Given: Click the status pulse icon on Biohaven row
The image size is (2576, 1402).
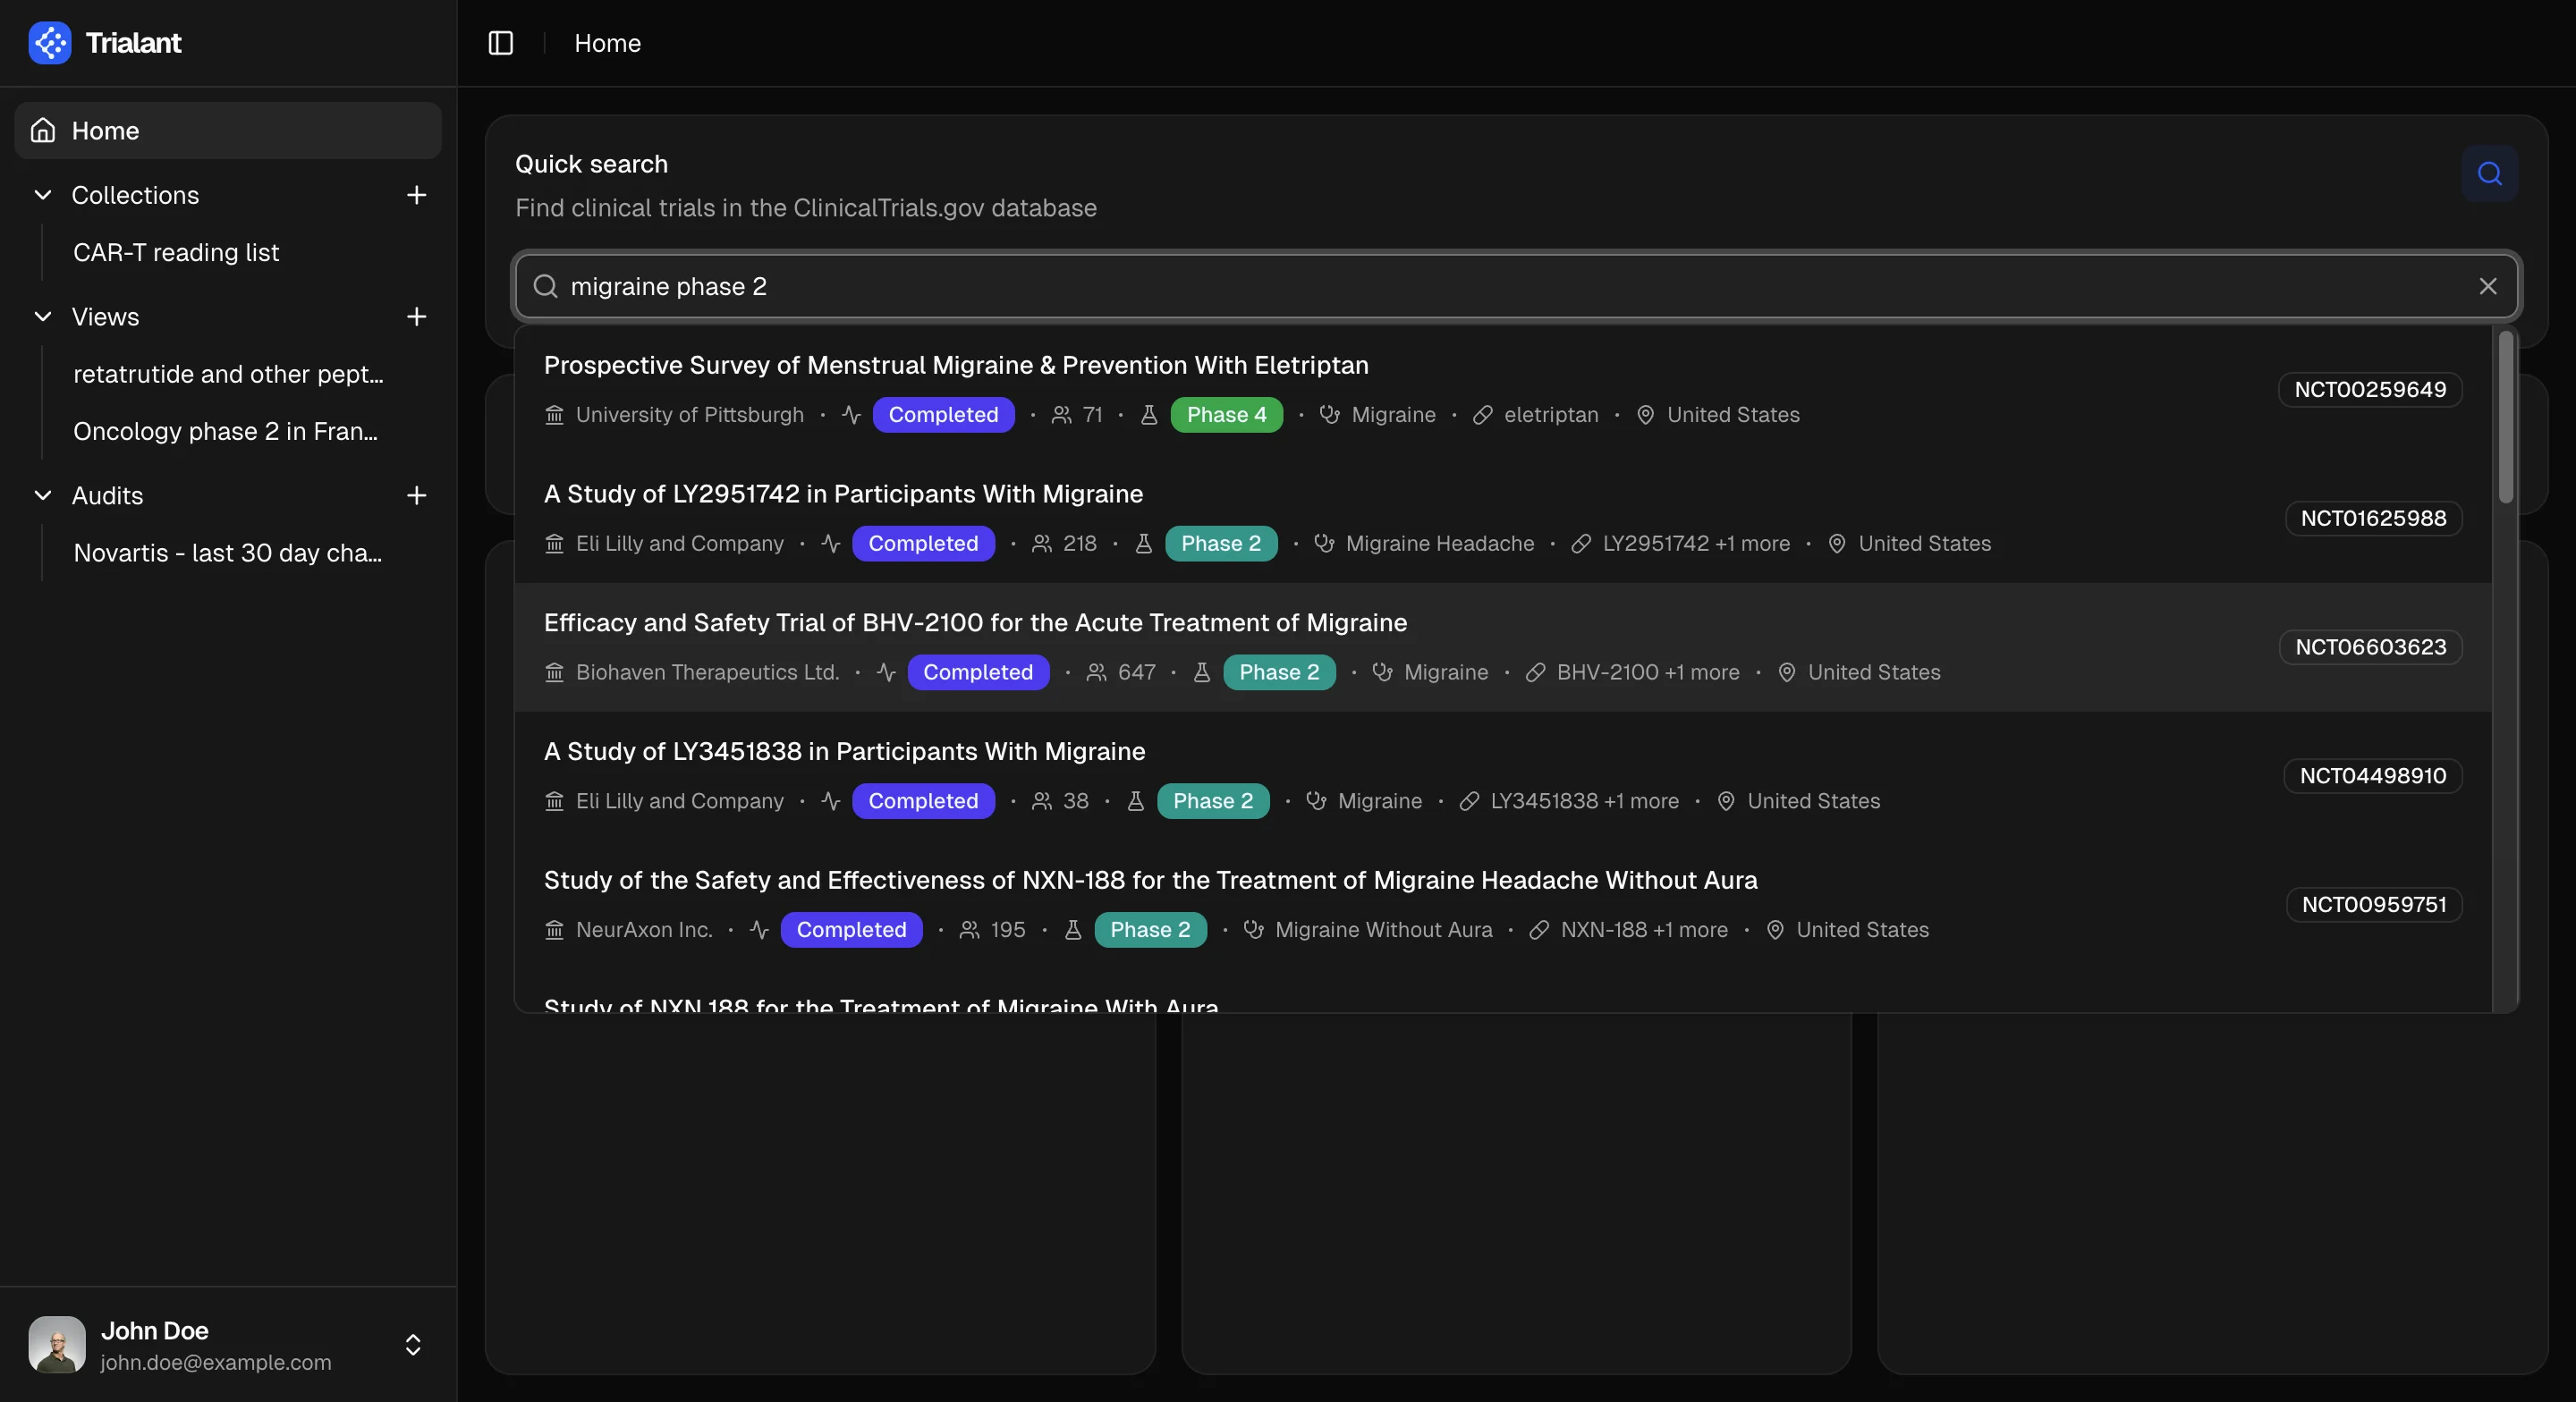Looking at the screenshot, I should [x=886, y=673].
